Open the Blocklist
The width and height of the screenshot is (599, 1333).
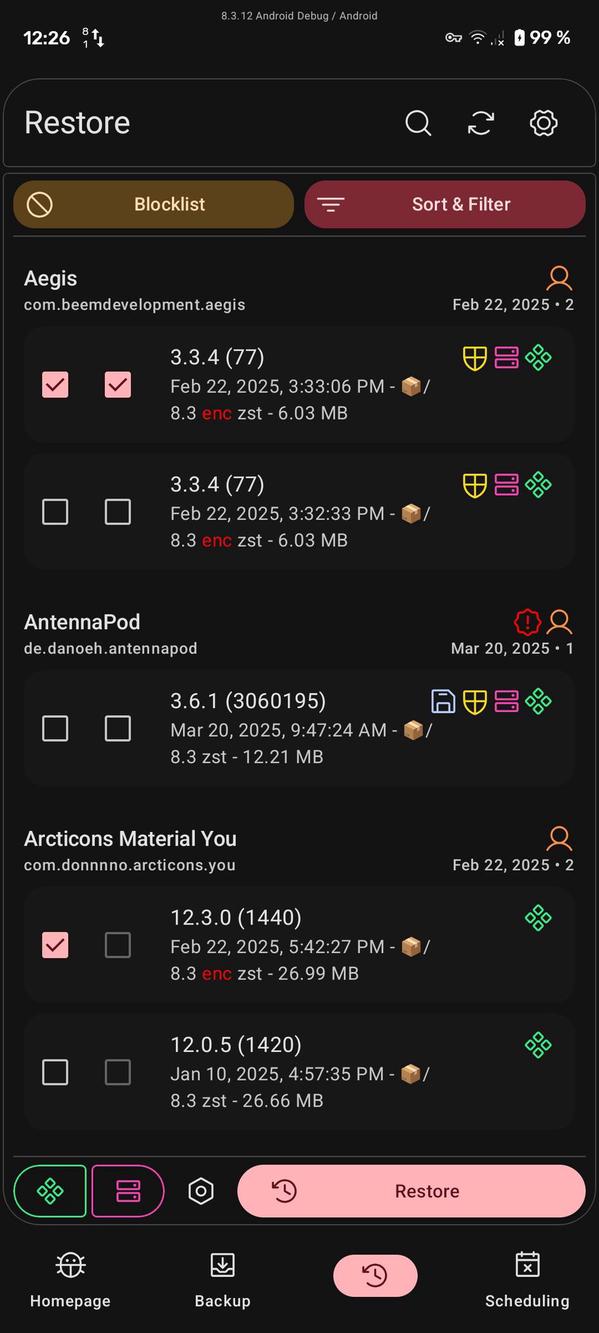coord(153,204)
